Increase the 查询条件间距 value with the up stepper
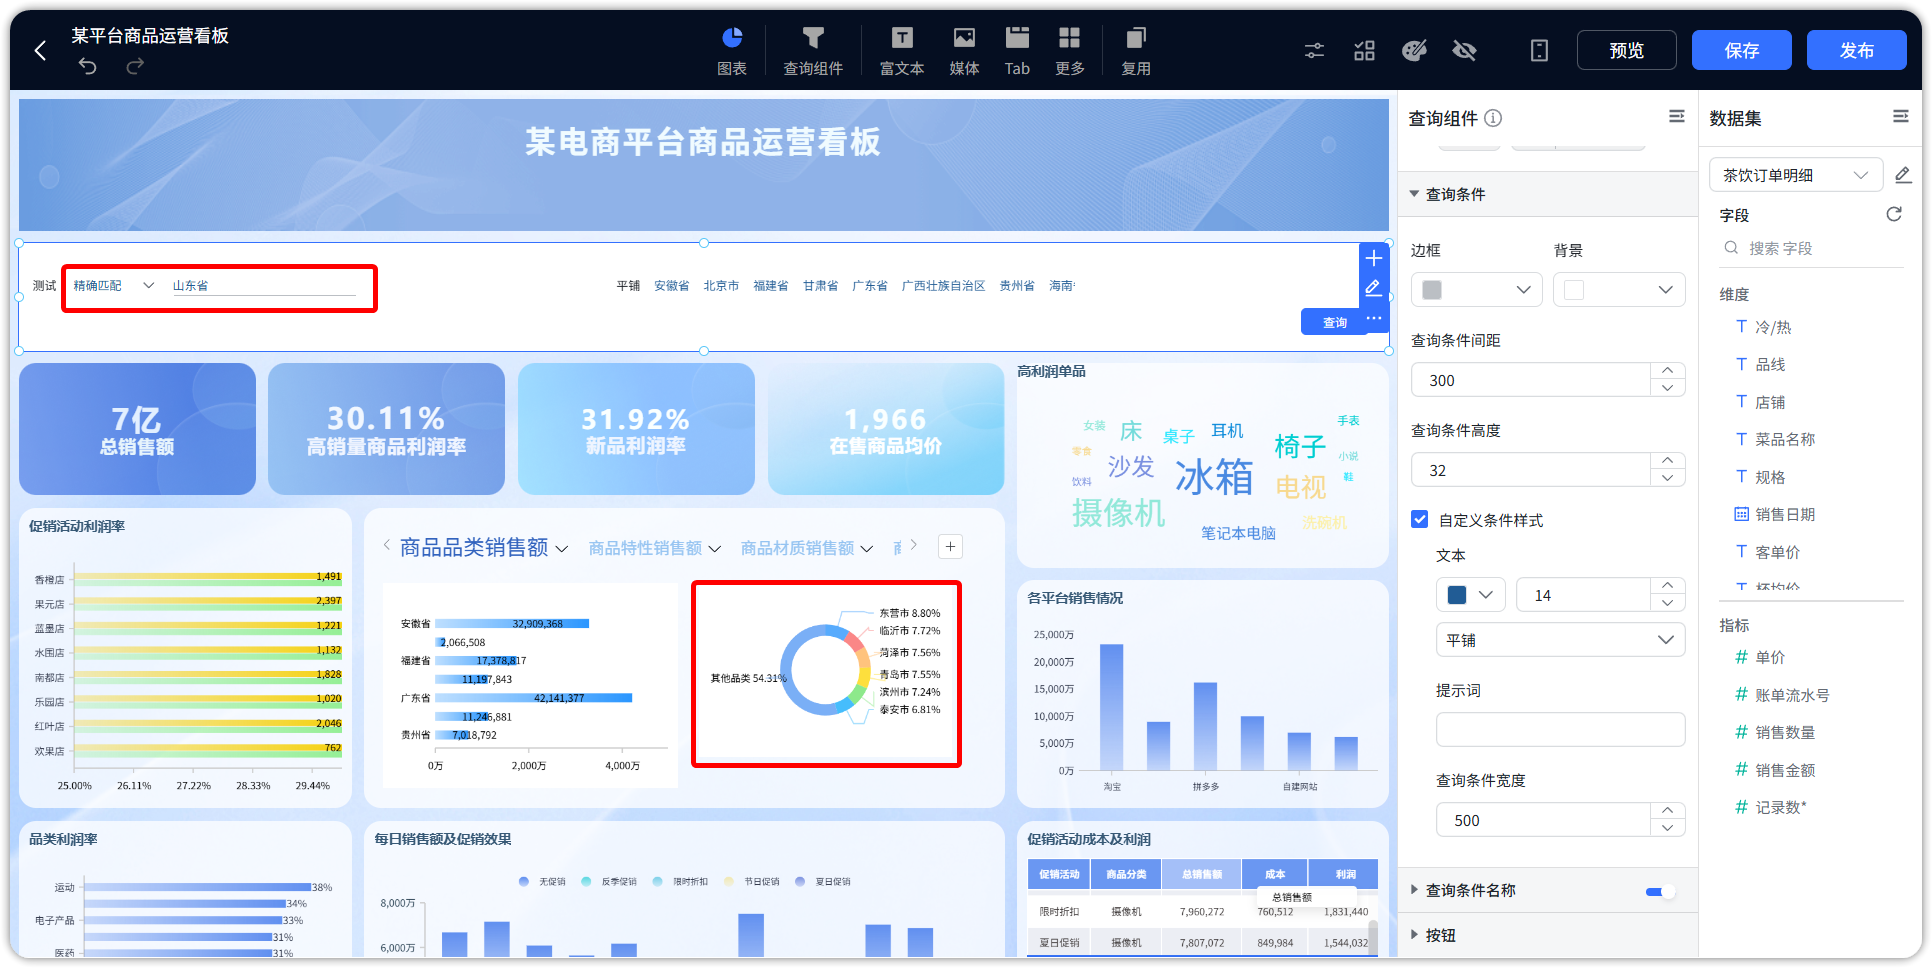 tap(1667, 371)
